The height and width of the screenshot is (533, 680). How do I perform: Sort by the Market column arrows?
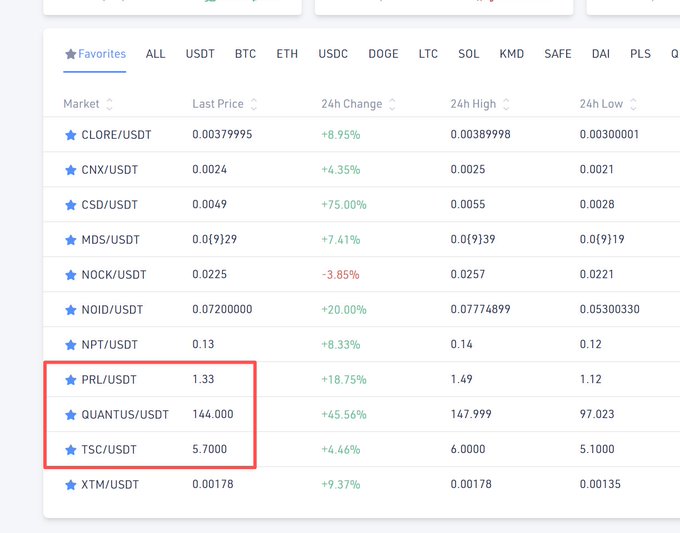109,104
